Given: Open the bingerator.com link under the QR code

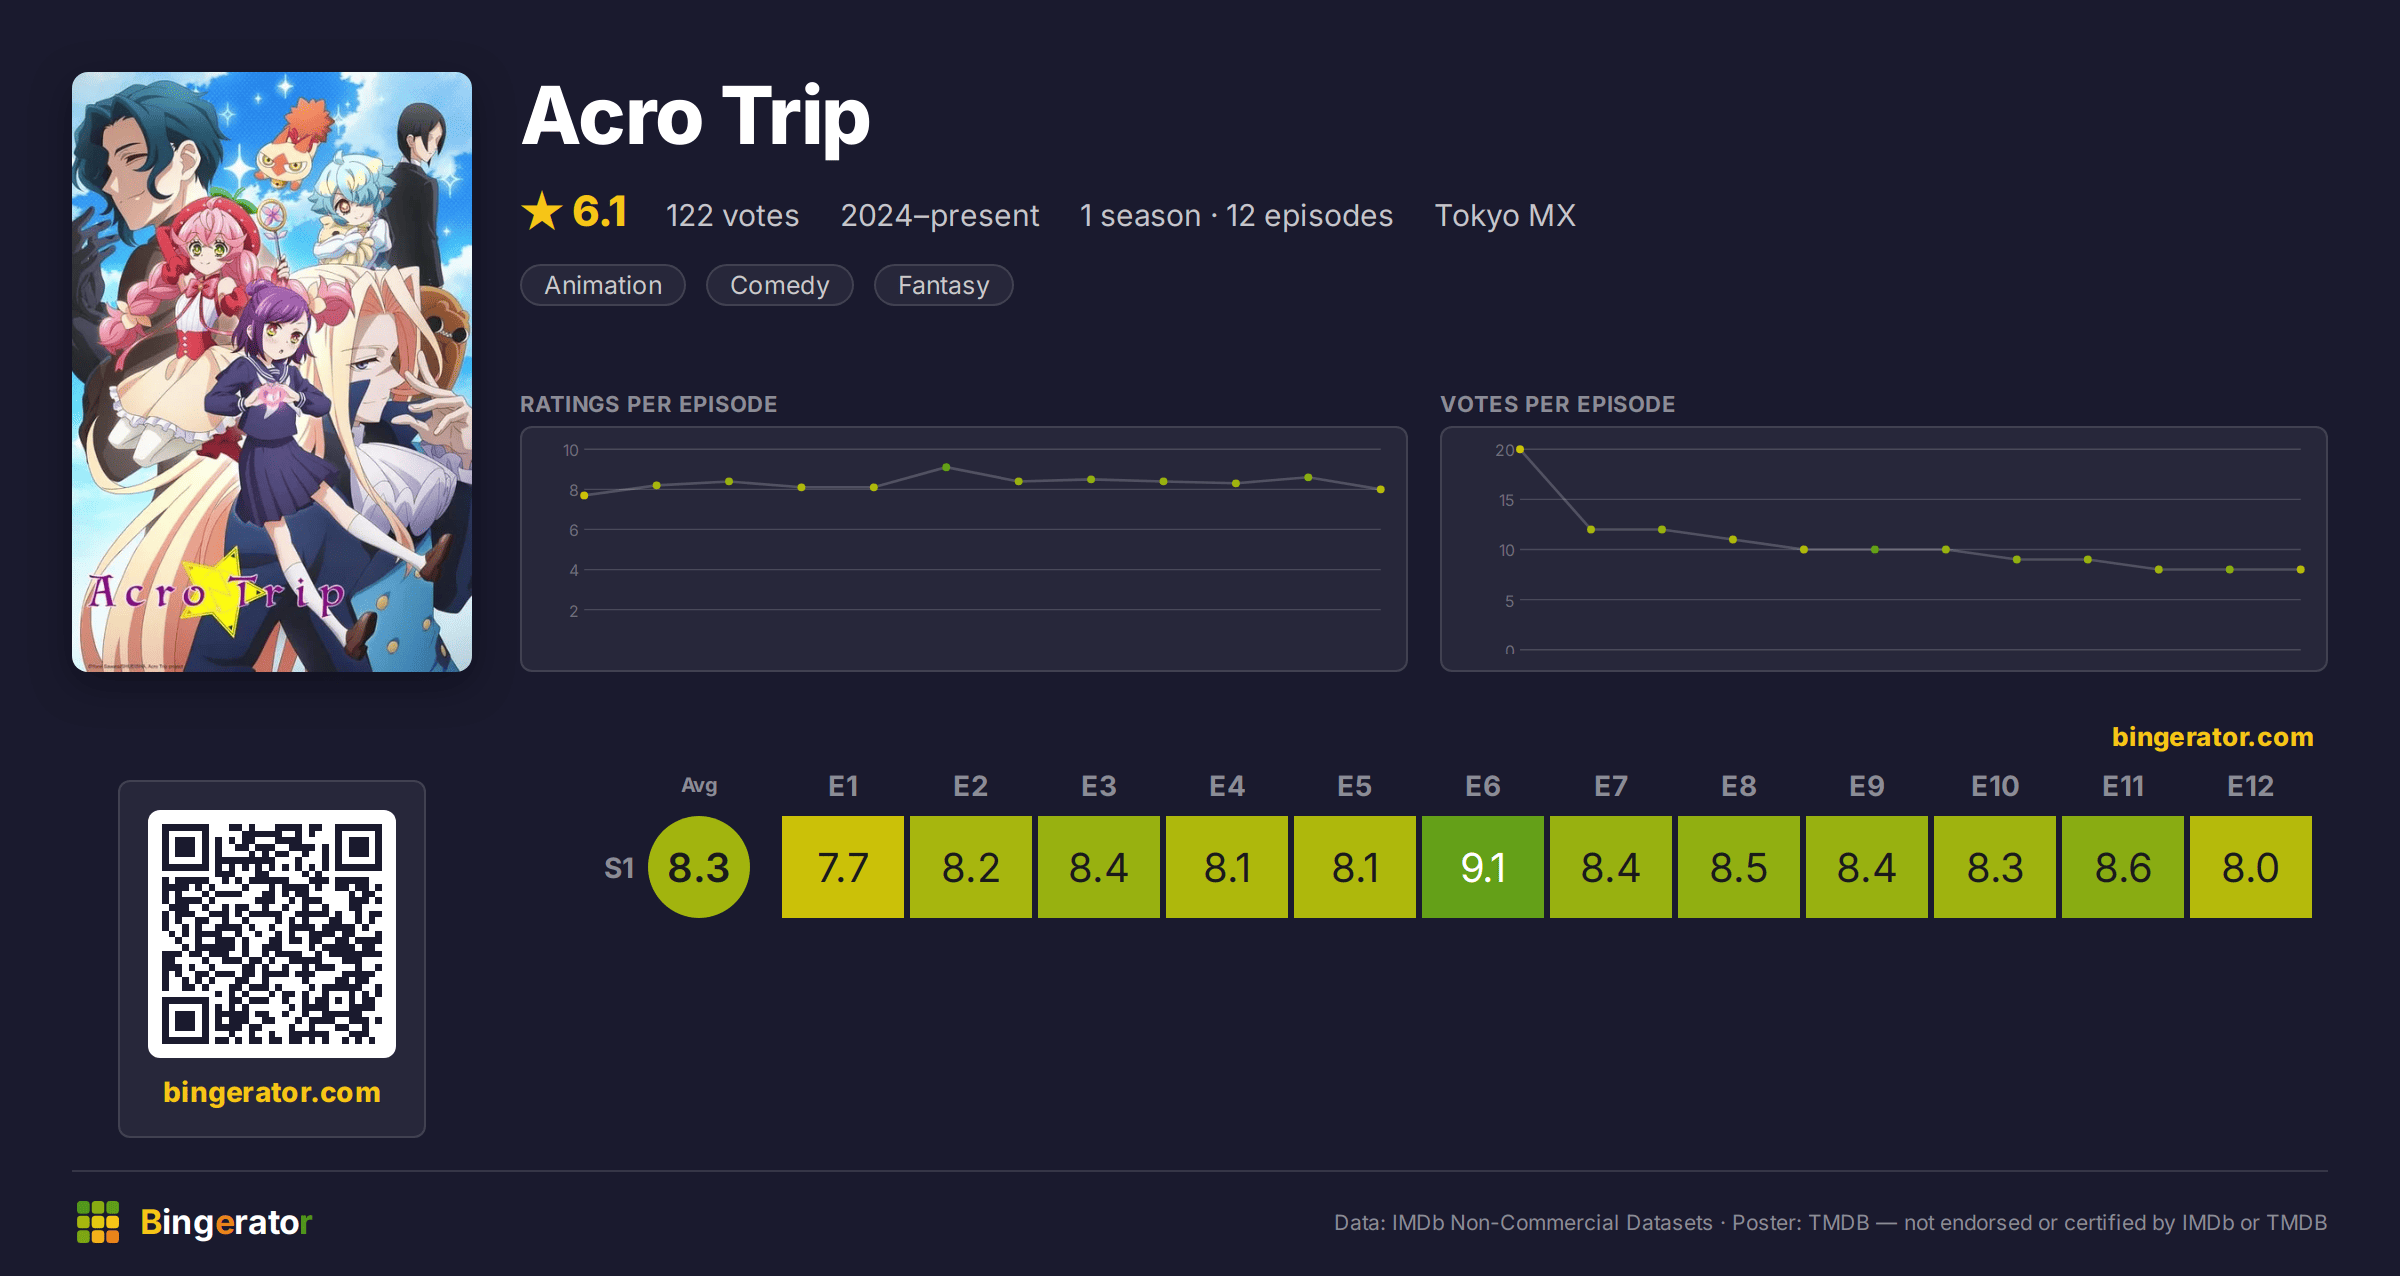Looking at the screenshot, I should click(272, 1092).
